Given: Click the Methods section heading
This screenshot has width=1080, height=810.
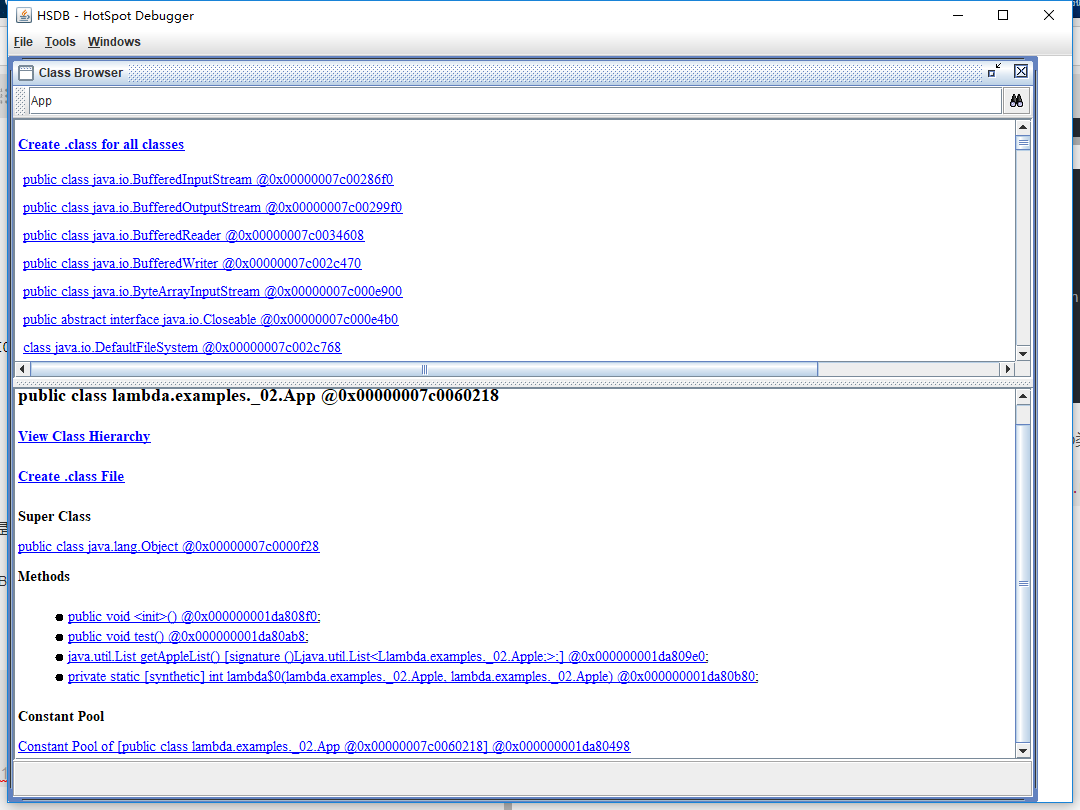Looking at the screenshot, I should [x=44, y=577].
